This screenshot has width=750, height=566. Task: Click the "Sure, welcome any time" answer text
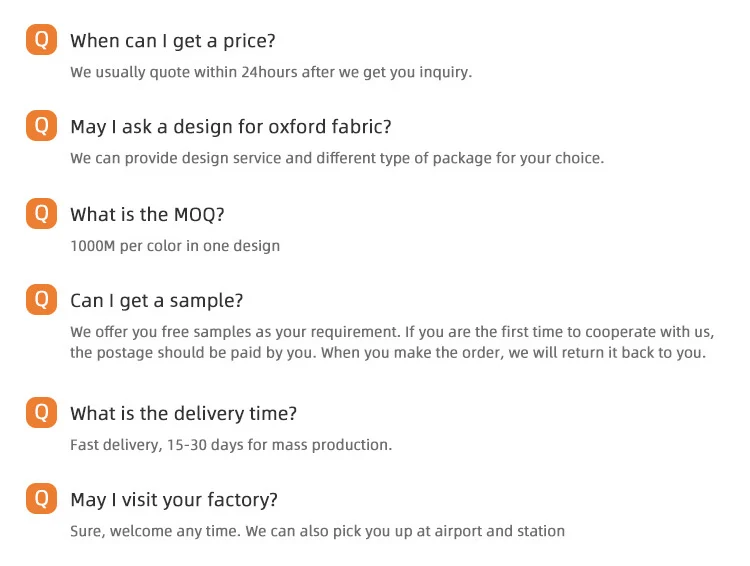point(317,531)
